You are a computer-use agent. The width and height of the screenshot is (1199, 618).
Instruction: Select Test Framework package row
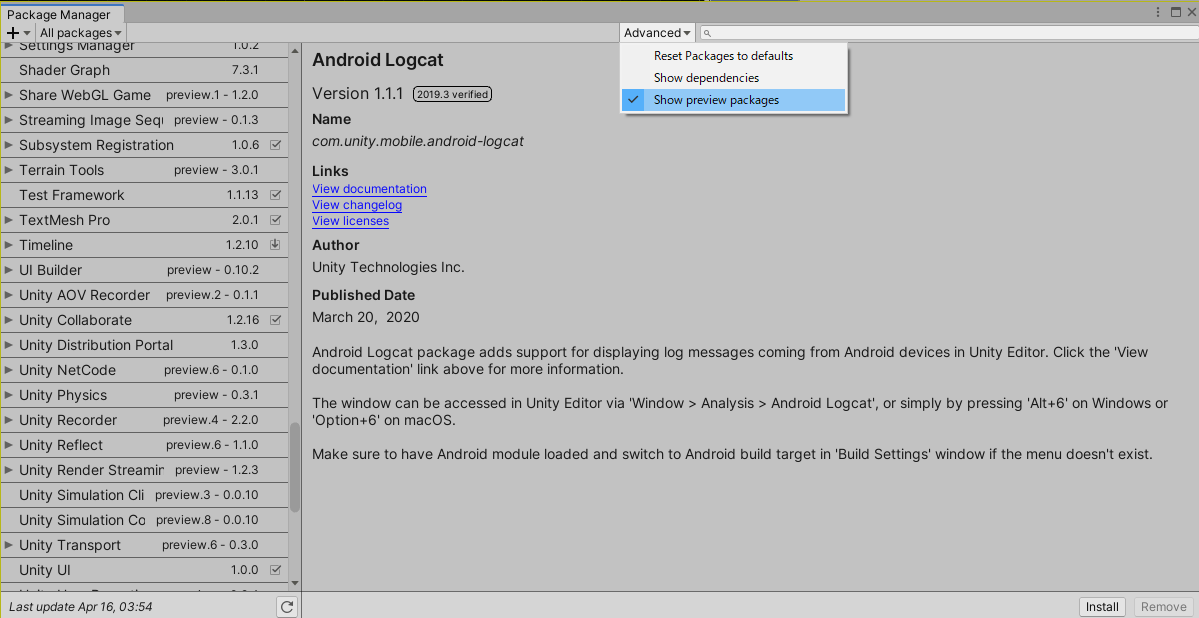144,195
